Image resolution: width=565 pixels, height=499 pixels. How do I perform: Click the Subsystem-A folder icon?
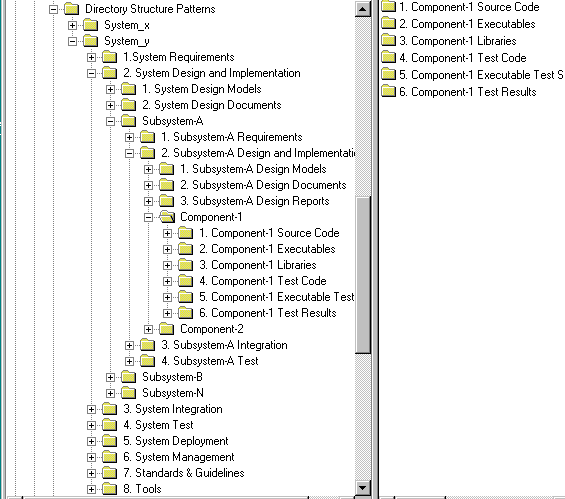click(x=129, y=121)
